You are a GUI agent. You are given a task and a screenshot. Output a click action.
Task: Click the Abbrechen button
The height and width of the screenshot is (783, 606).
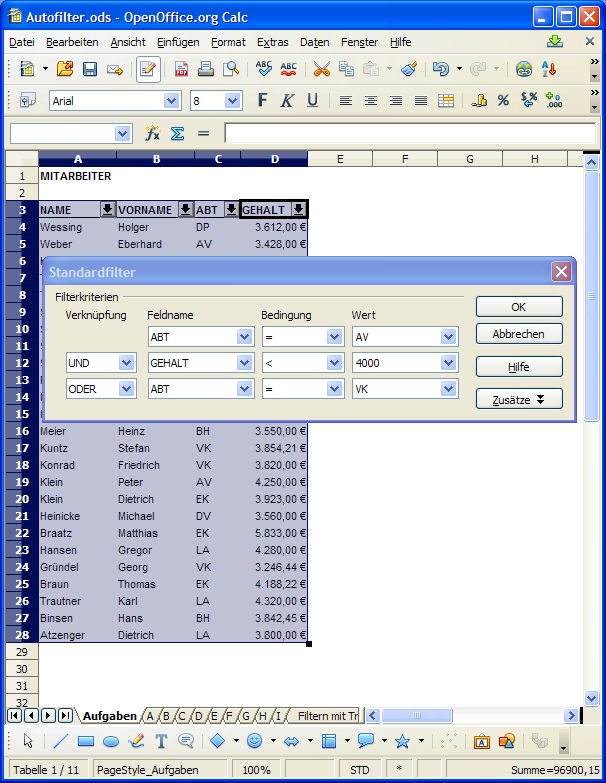point(518,334)
